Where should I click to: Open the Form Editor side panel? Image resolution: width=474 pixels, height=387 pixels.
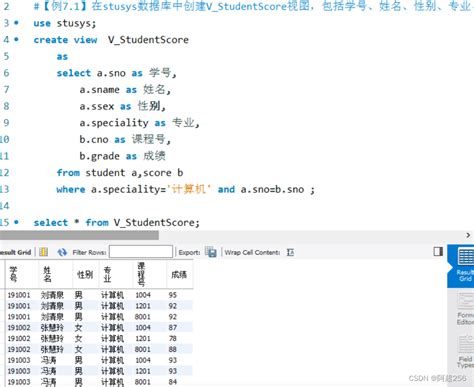pyautogui.click(x=465, y=308)
